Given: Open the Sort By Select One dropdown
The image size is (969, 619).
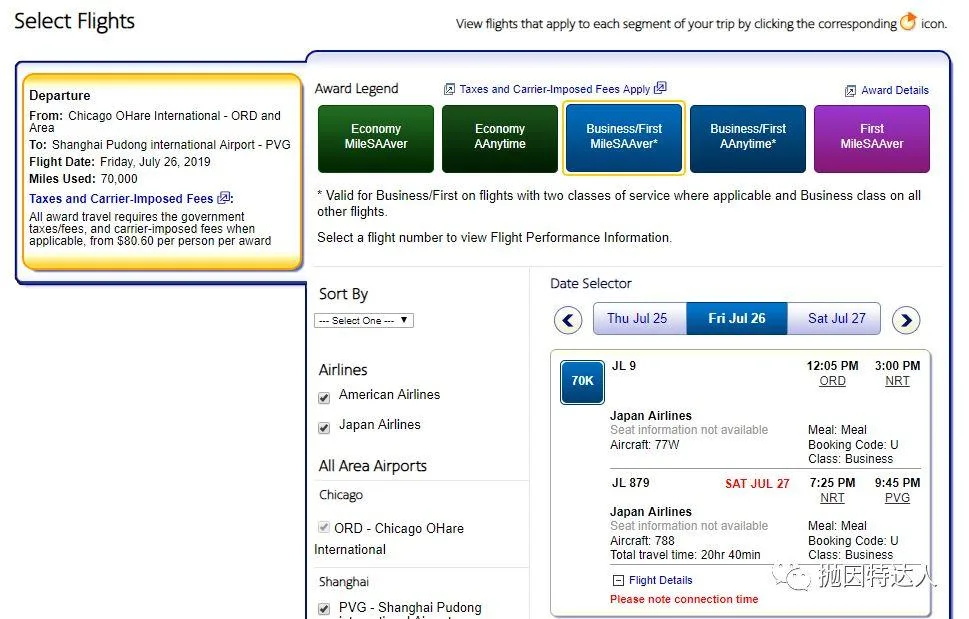Looking at the screenshot, I should pos(364,321).
